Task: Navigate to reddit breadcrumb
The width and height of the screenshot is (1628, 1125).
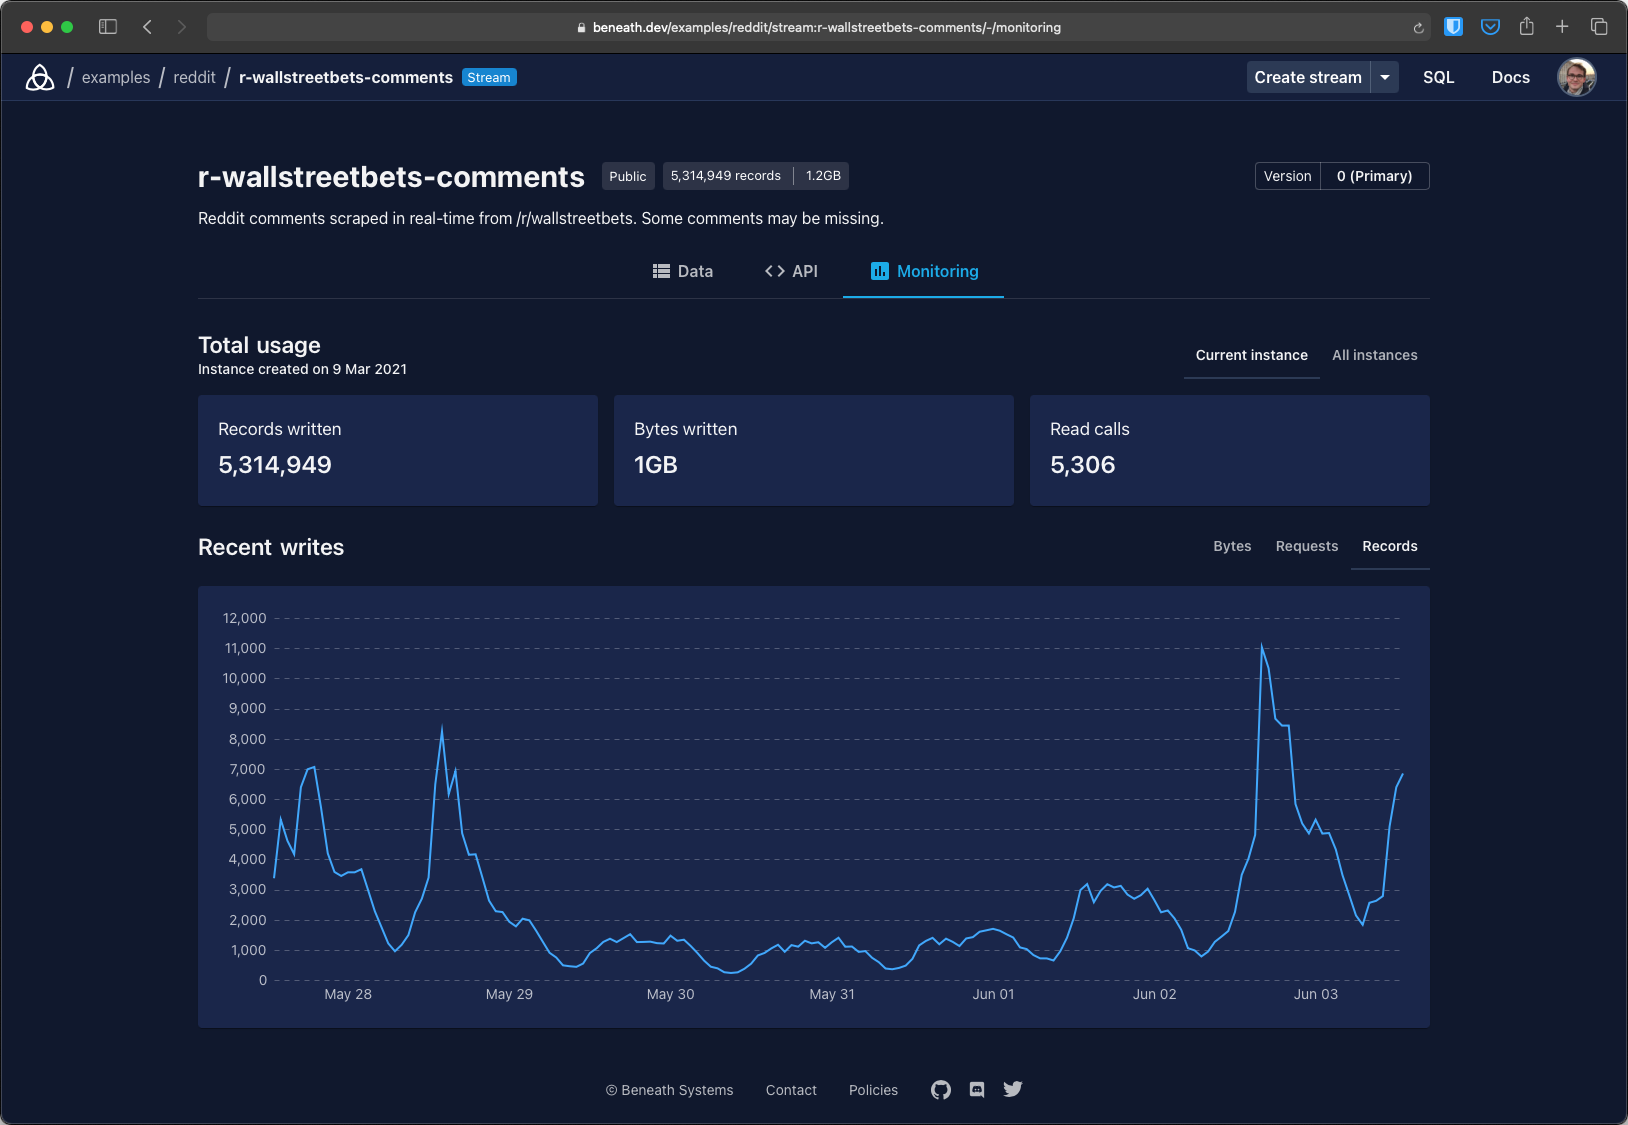Action: 194,77
